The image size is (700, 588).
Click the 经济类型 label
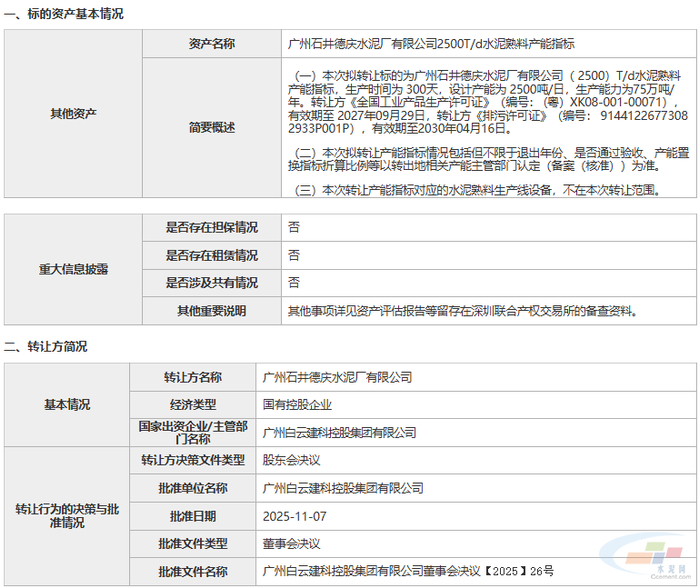point(193,405)
